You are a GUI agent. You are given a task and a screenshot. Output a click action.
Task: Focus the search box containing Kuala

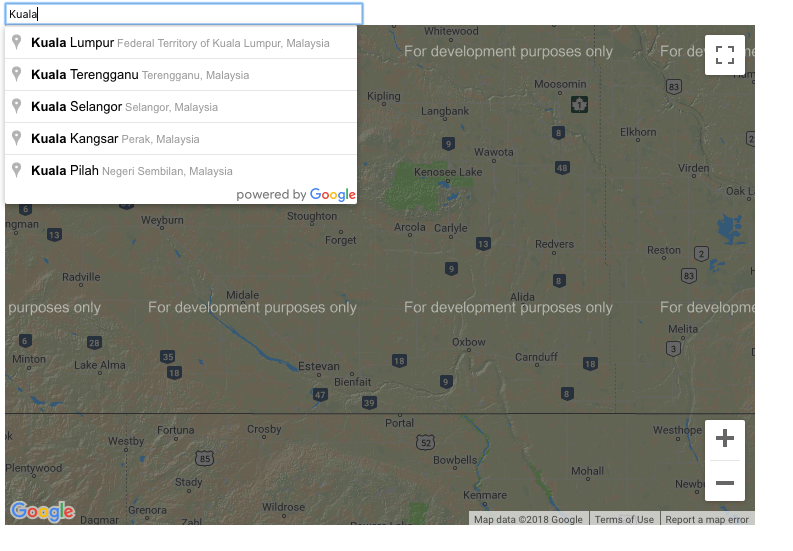pyautogui.click(x=183, y=14)
